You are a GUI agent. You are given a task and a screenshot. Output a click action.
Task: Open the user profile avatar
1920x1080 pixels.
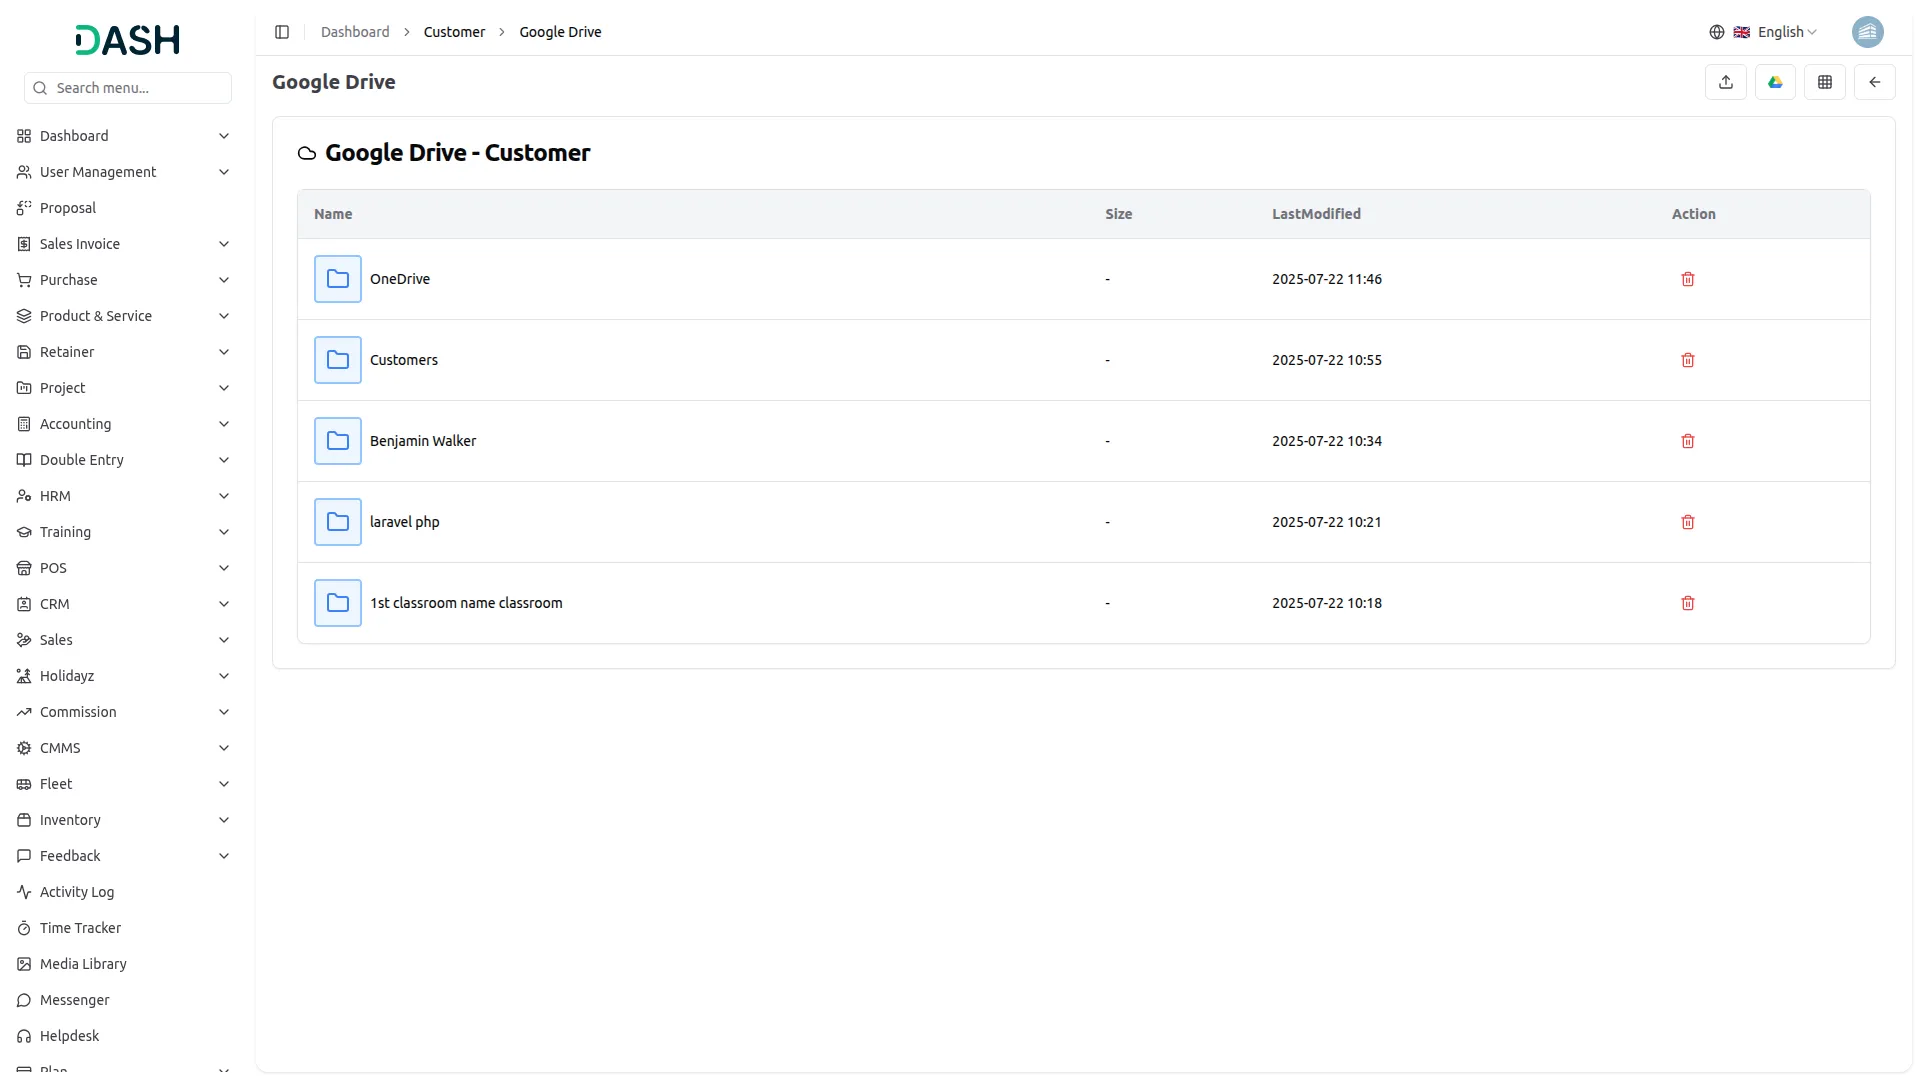[1867, 32]
